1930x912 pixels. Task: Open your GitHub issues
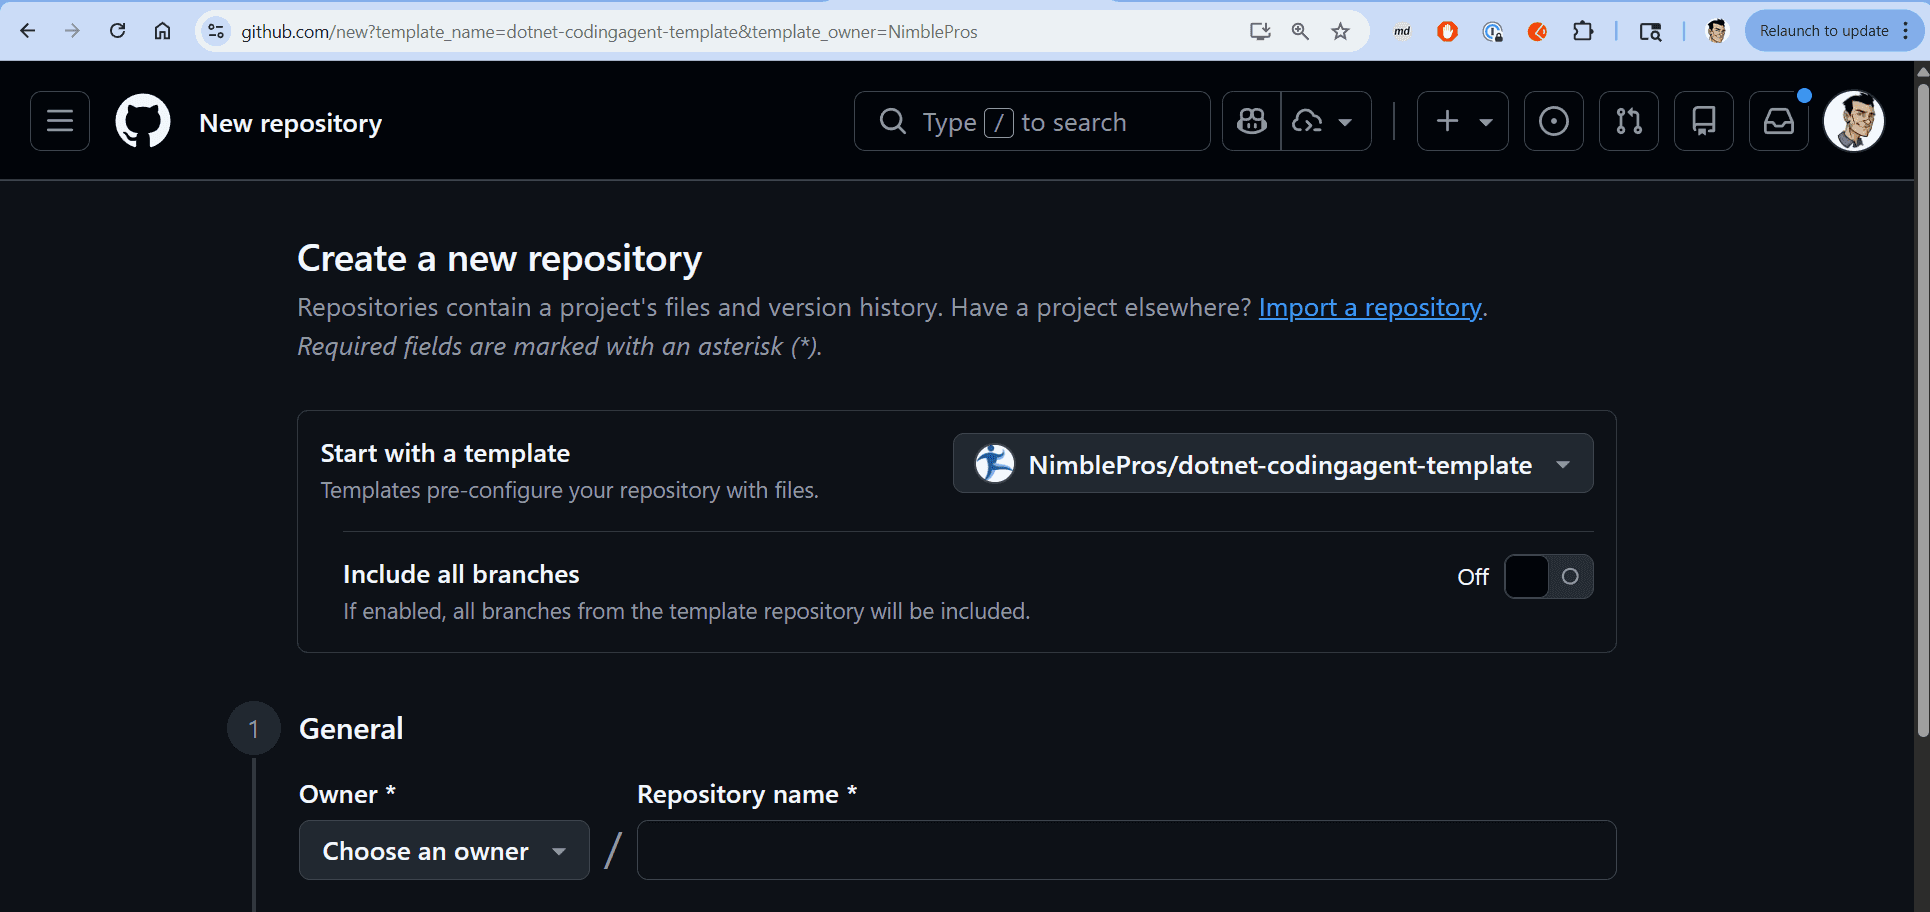pos(1553,121)
